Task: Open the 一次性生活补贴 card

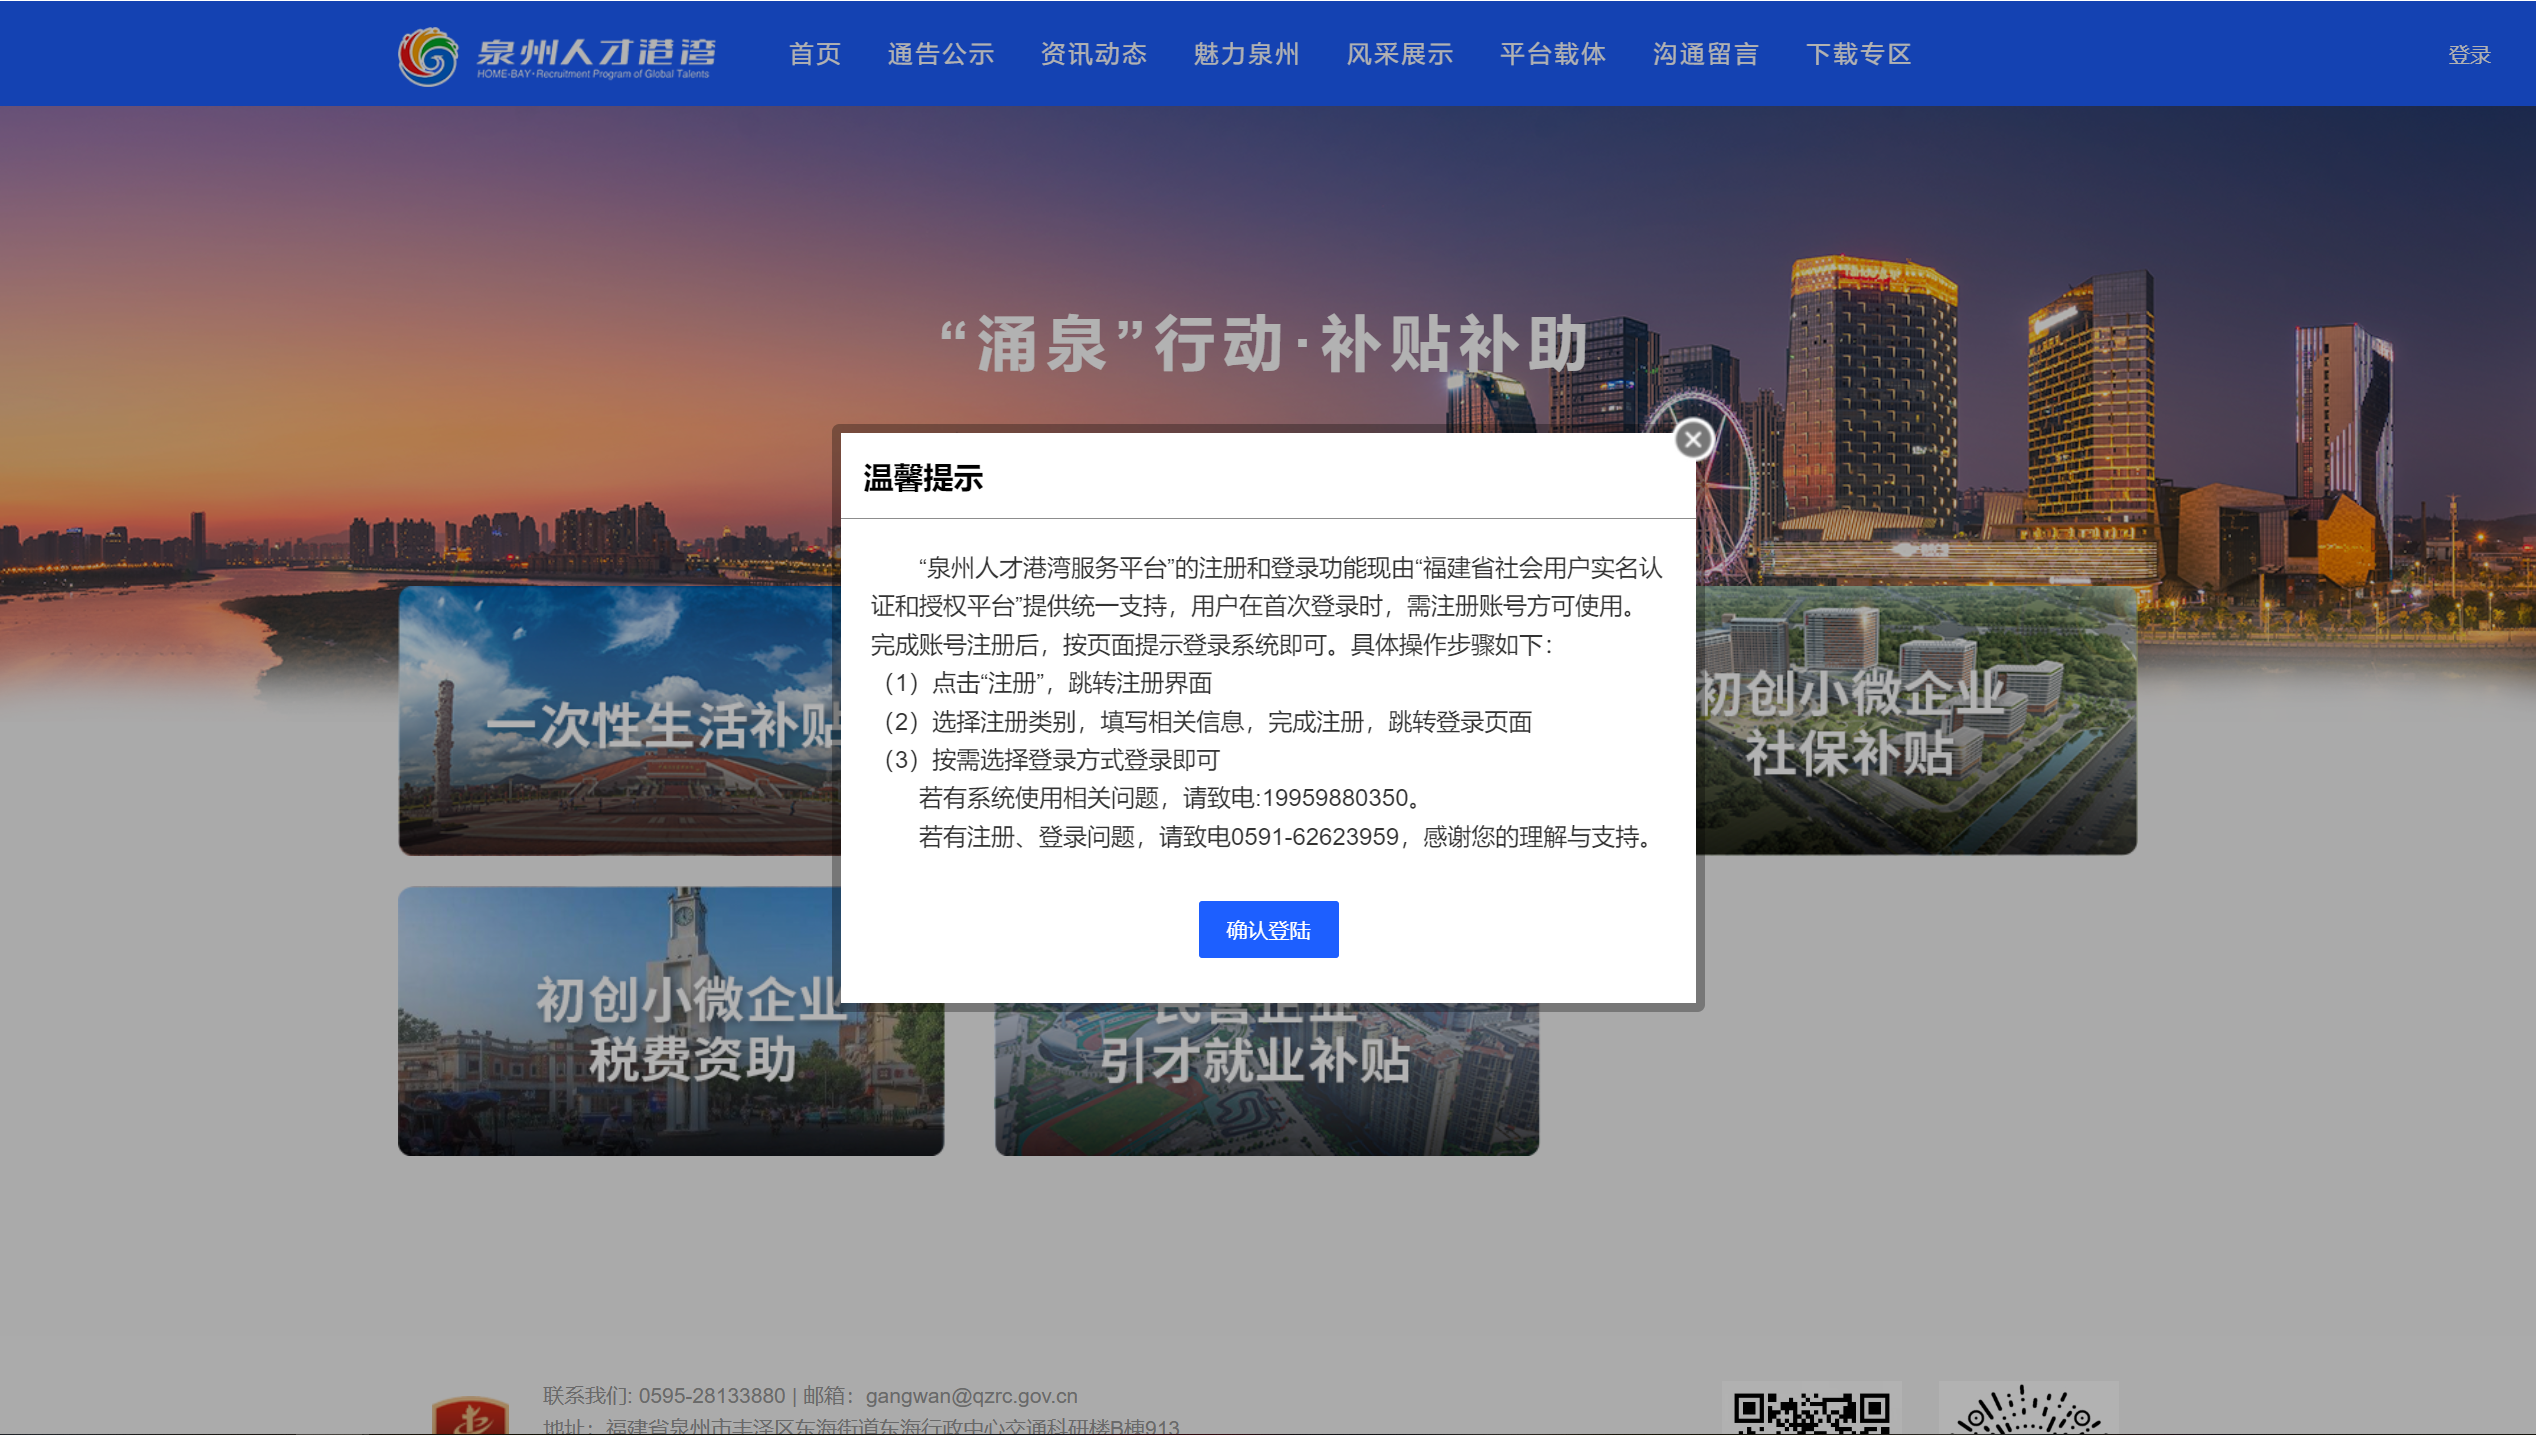Action: pos(618,720)
